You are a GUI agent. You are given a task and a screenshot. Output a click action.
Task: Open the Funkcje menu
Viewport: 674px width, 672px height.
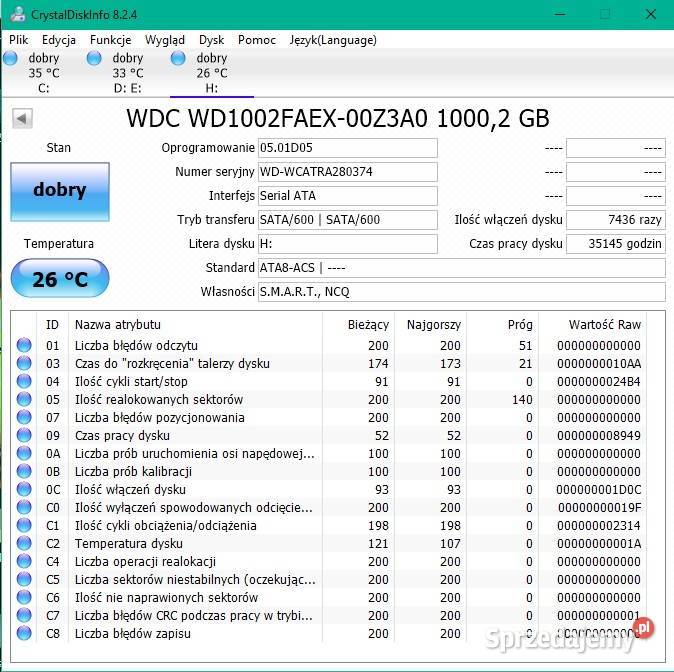[110, 40]
